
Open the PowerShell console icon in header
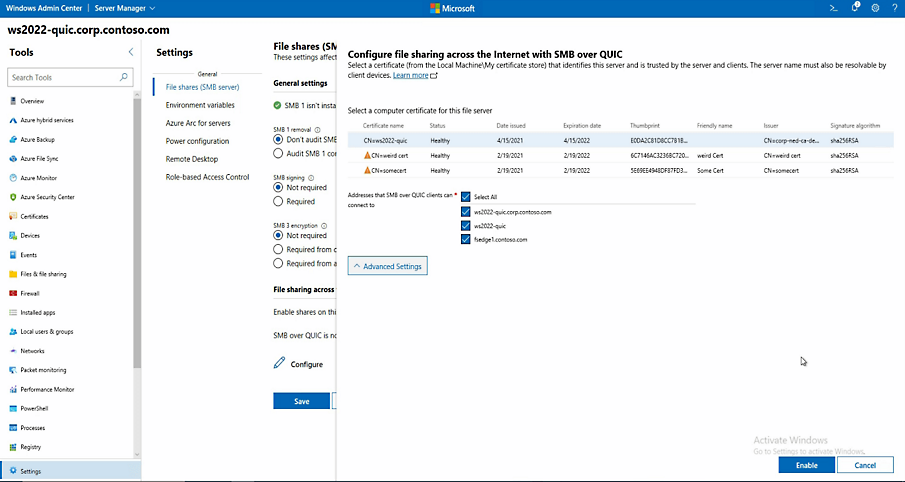833,8
